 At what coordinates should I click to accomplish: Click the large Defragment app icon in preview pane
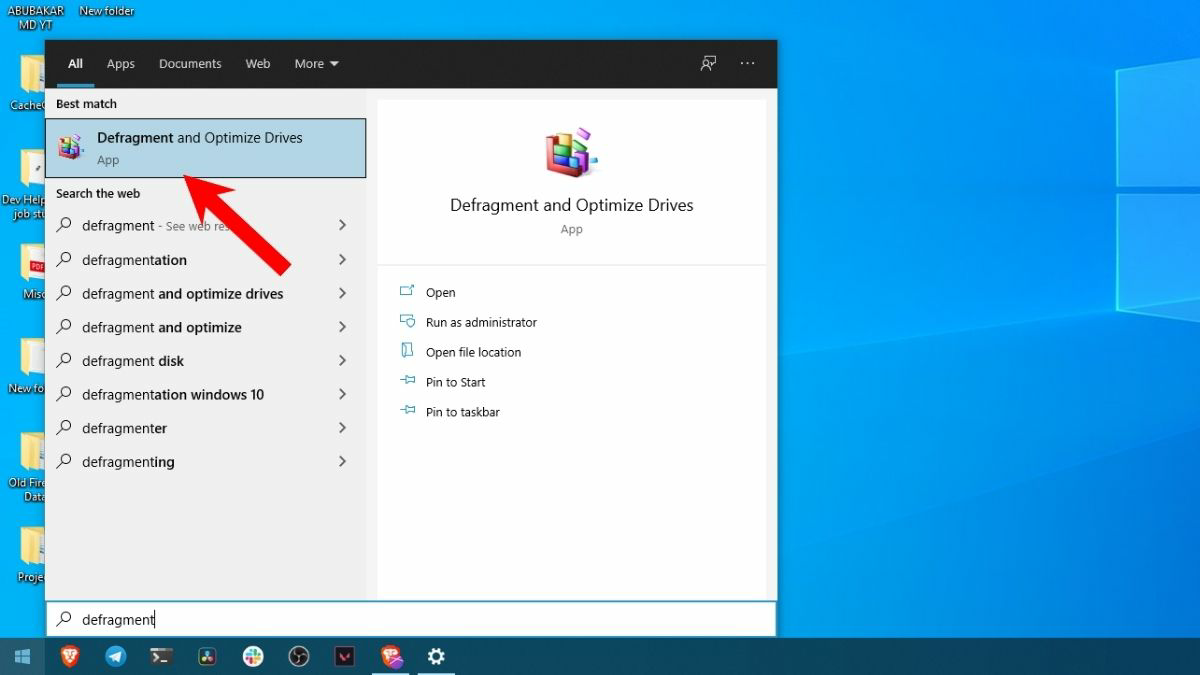point(571,153)
